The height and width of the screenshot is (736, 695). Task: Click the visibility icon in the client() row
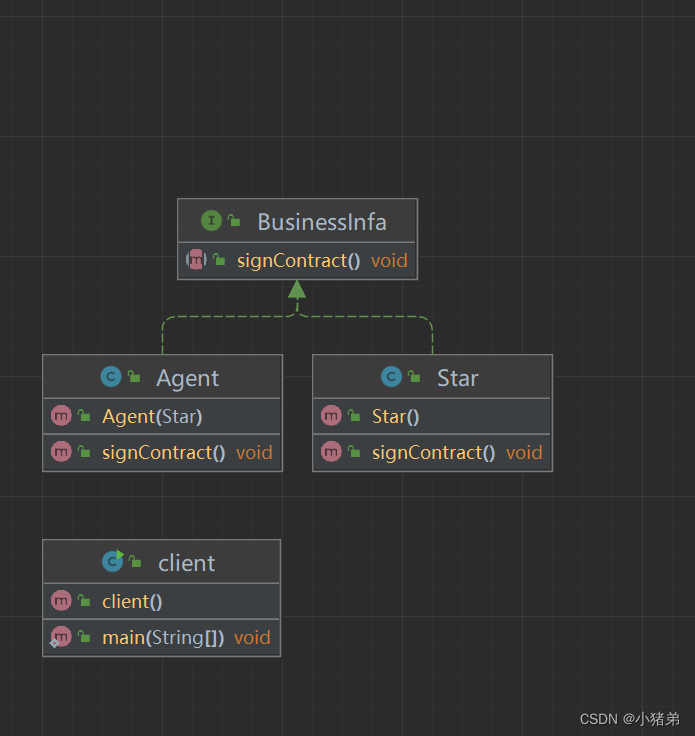coord(84,600)
